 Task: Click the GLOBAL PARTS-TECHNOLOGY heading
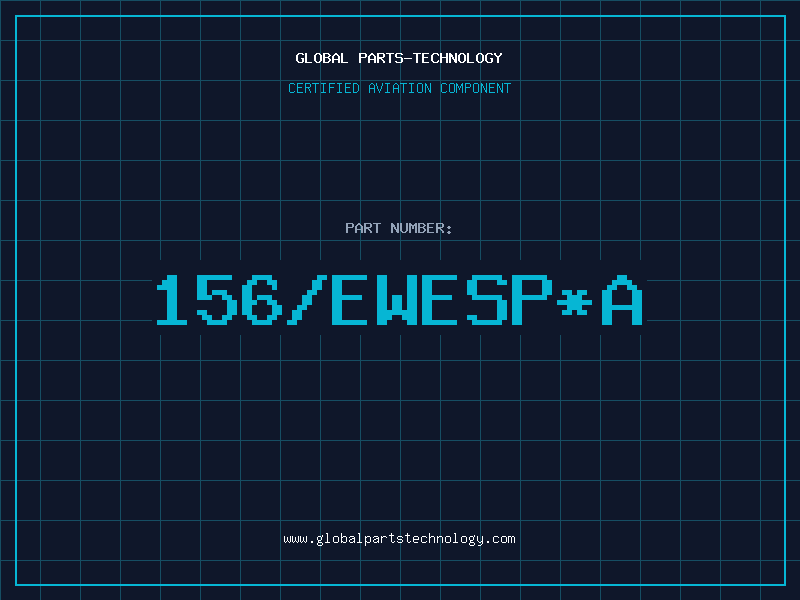coord(399,58)
